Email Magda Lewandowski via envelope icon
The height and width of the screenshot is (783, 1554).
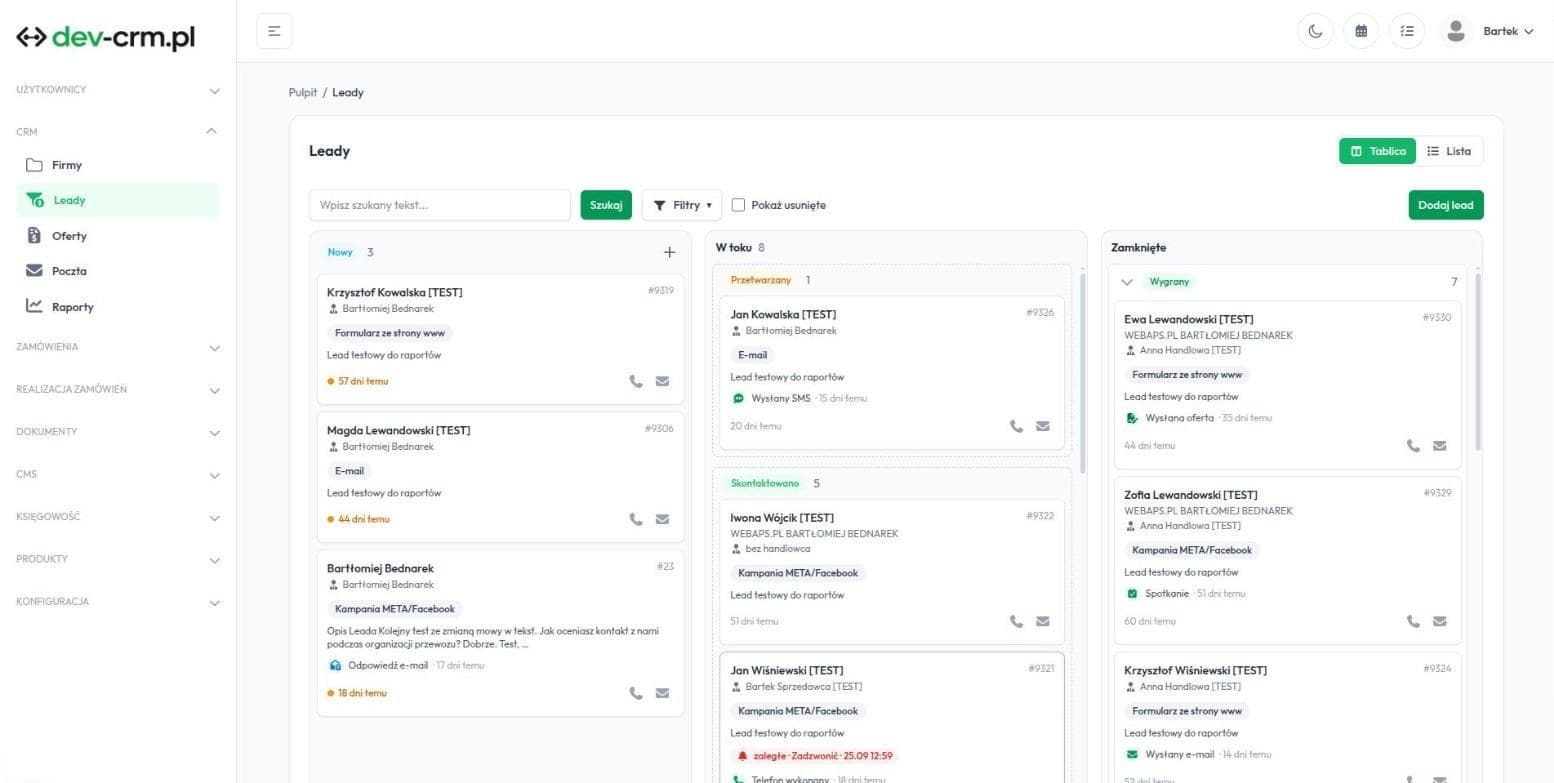pos(662,519)
